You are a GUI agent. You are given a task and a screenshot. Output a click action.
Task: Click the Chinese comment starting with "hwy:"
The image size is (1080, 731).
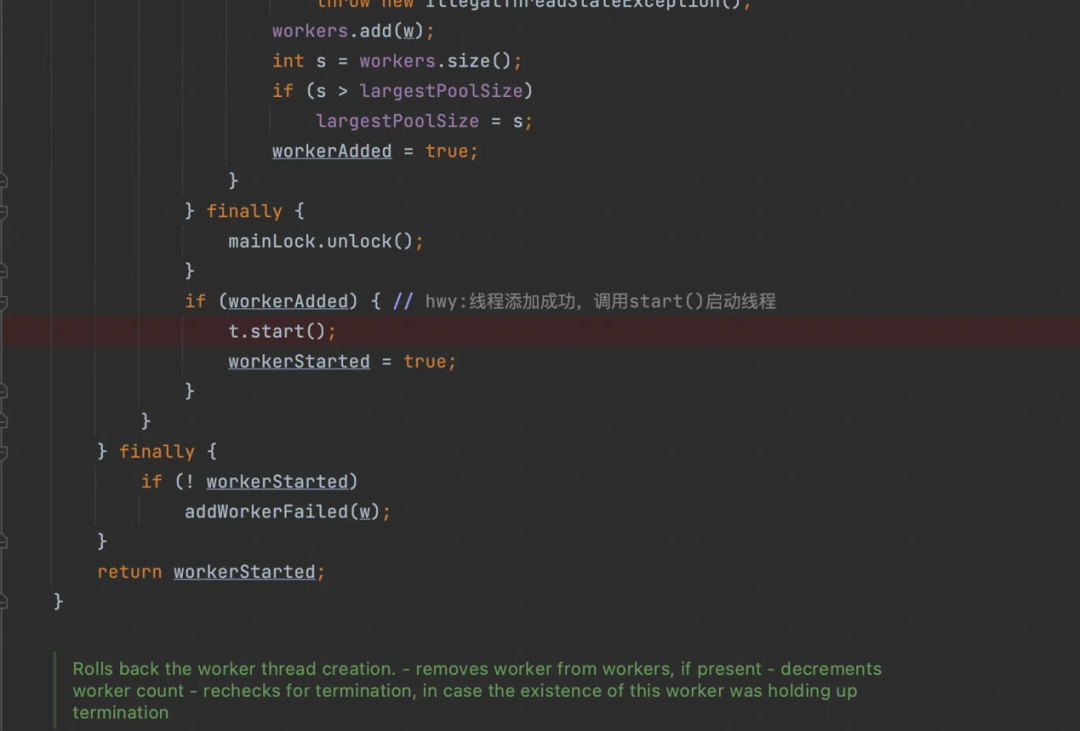click(x=600, y=302)
